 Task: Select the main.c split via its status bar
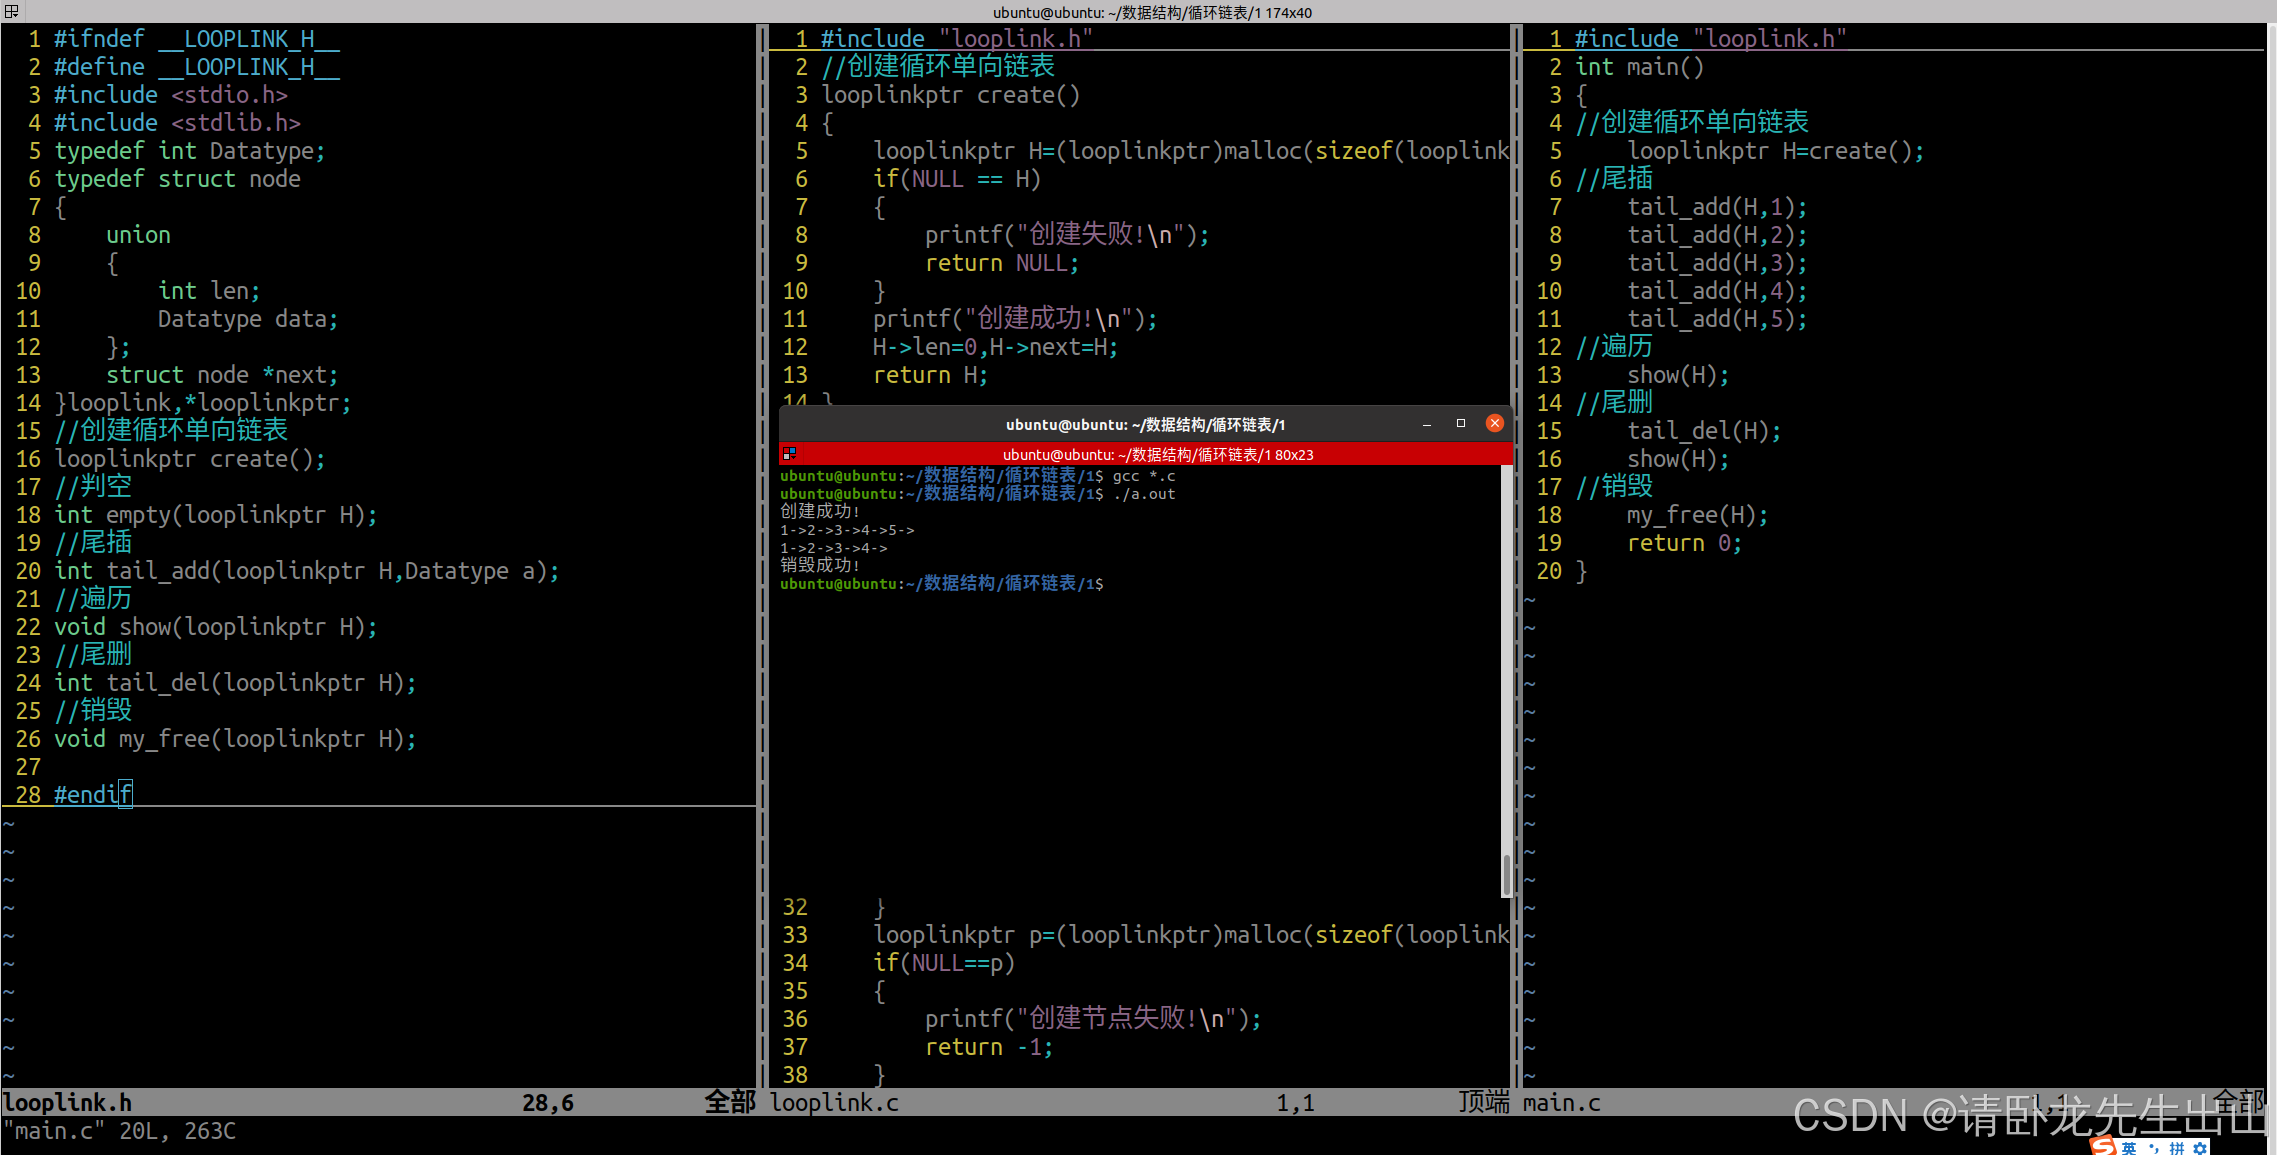click(x=1561, y=1102)
